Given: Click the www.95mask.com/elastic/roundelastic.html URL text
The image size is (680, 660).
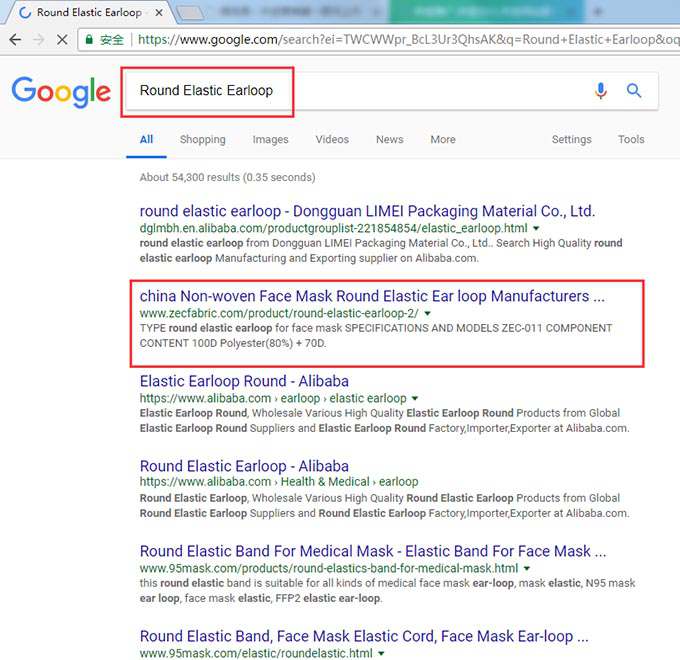Looking at the screenshot, I should (256, 653).
